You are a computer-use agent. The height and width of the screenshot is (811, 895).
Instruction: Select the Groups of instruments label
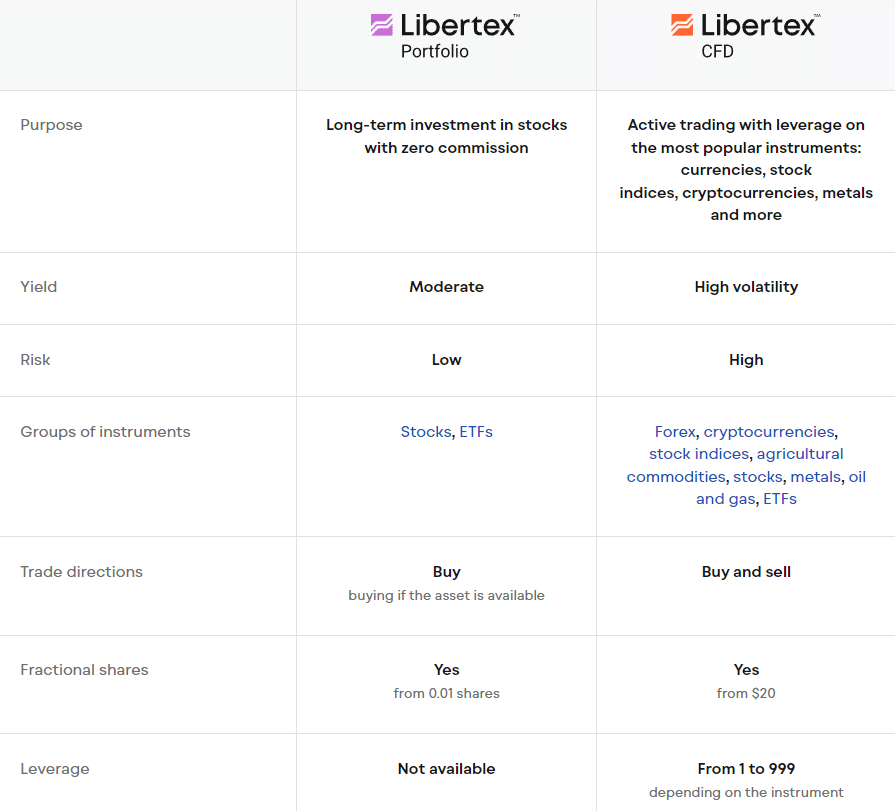click(x=105, y=432)
